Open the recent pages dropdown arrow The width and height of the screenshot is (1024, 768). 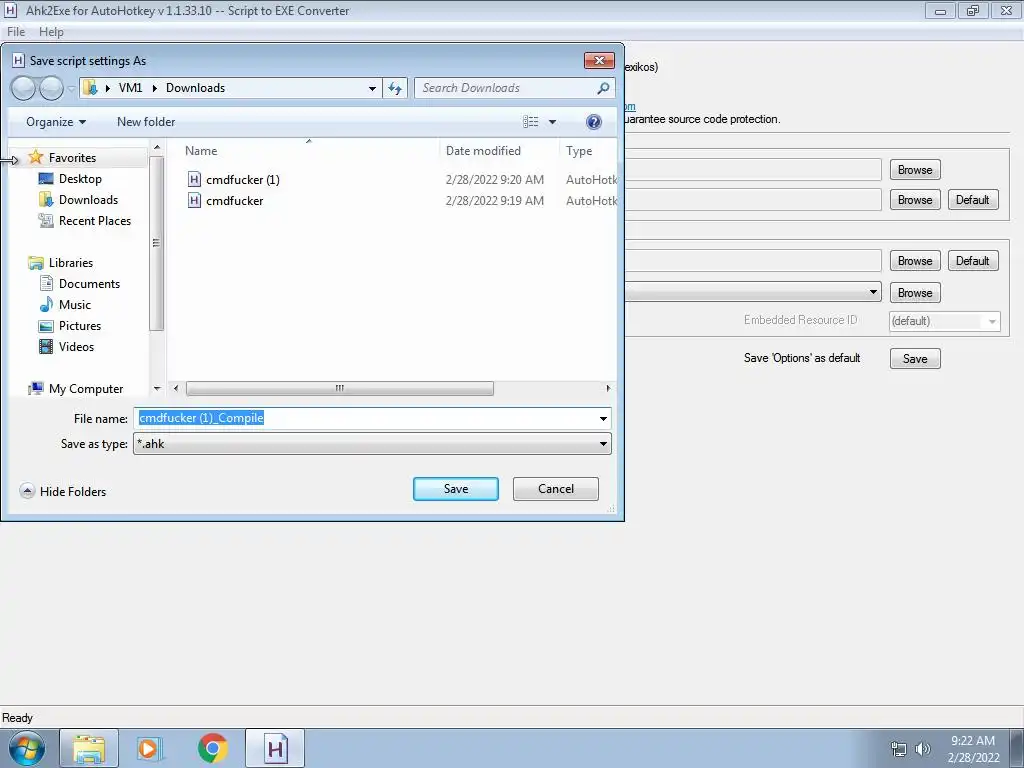(x=71, y=88)
